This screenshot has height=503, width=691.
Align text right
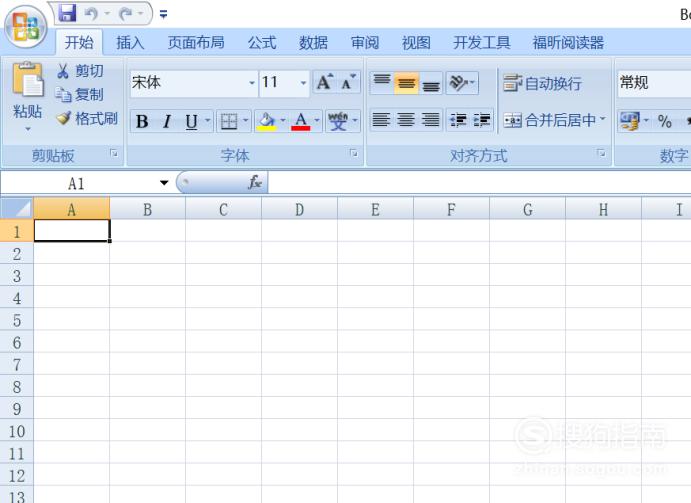[431, 119]
